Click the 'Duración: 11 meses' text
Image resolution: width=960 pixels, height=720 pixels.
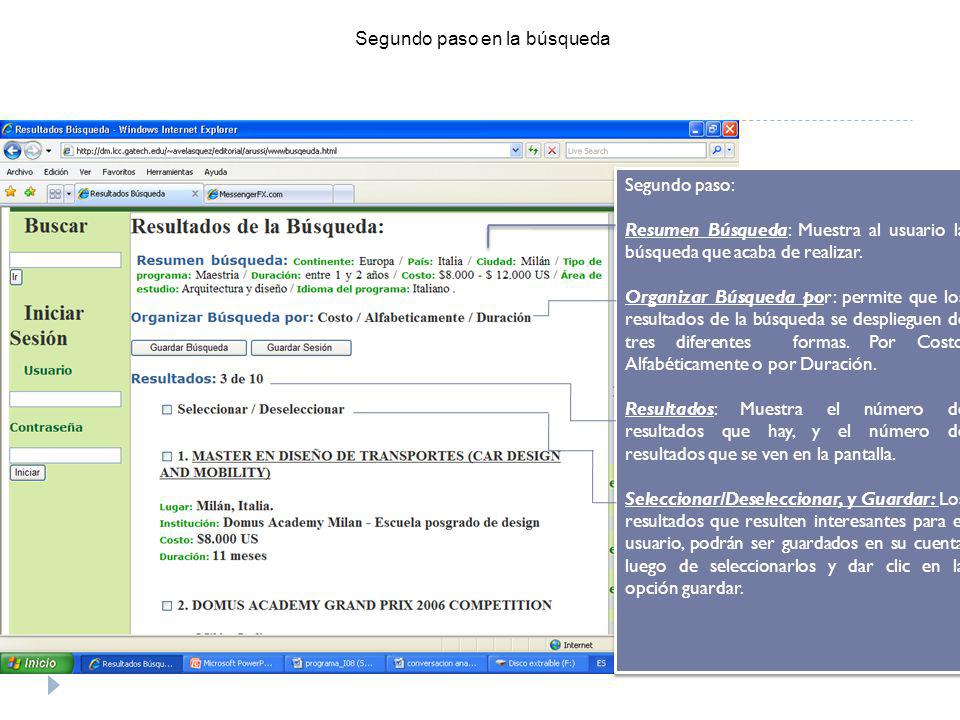213,556
